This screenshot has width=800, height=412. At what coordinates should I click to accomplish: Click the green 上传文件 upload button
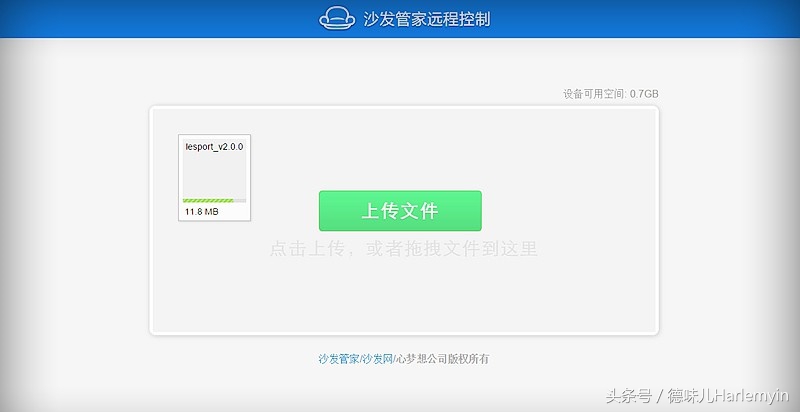(400, 211)
